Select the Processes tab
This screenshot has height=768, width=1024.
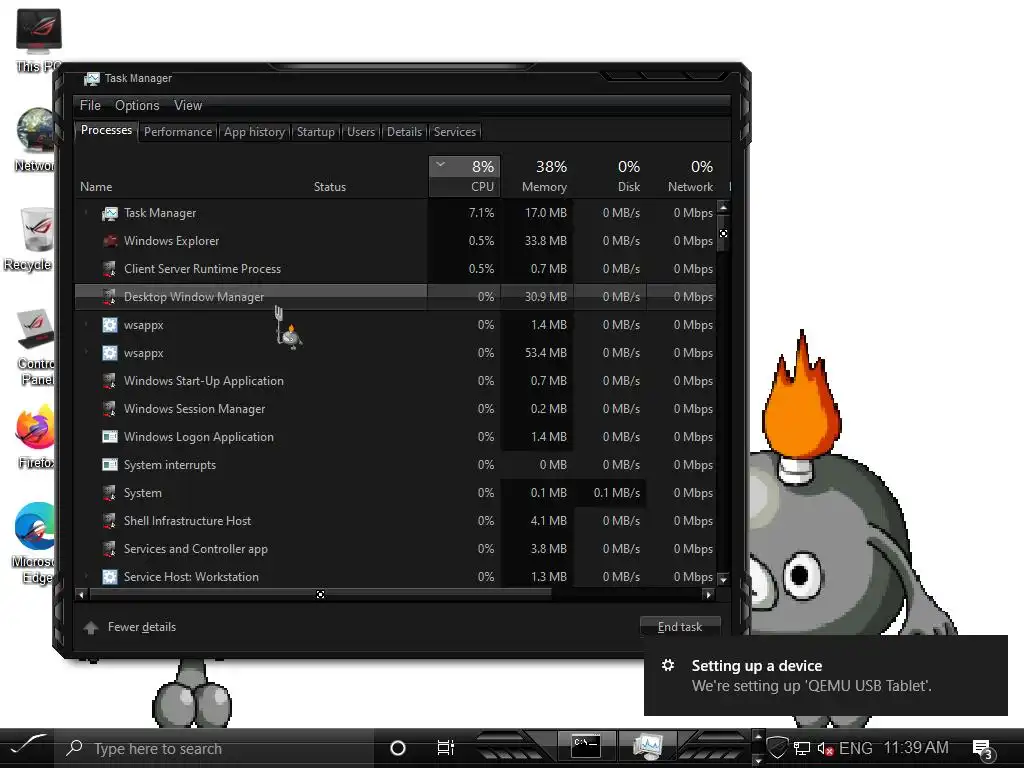tap(106, 131)
